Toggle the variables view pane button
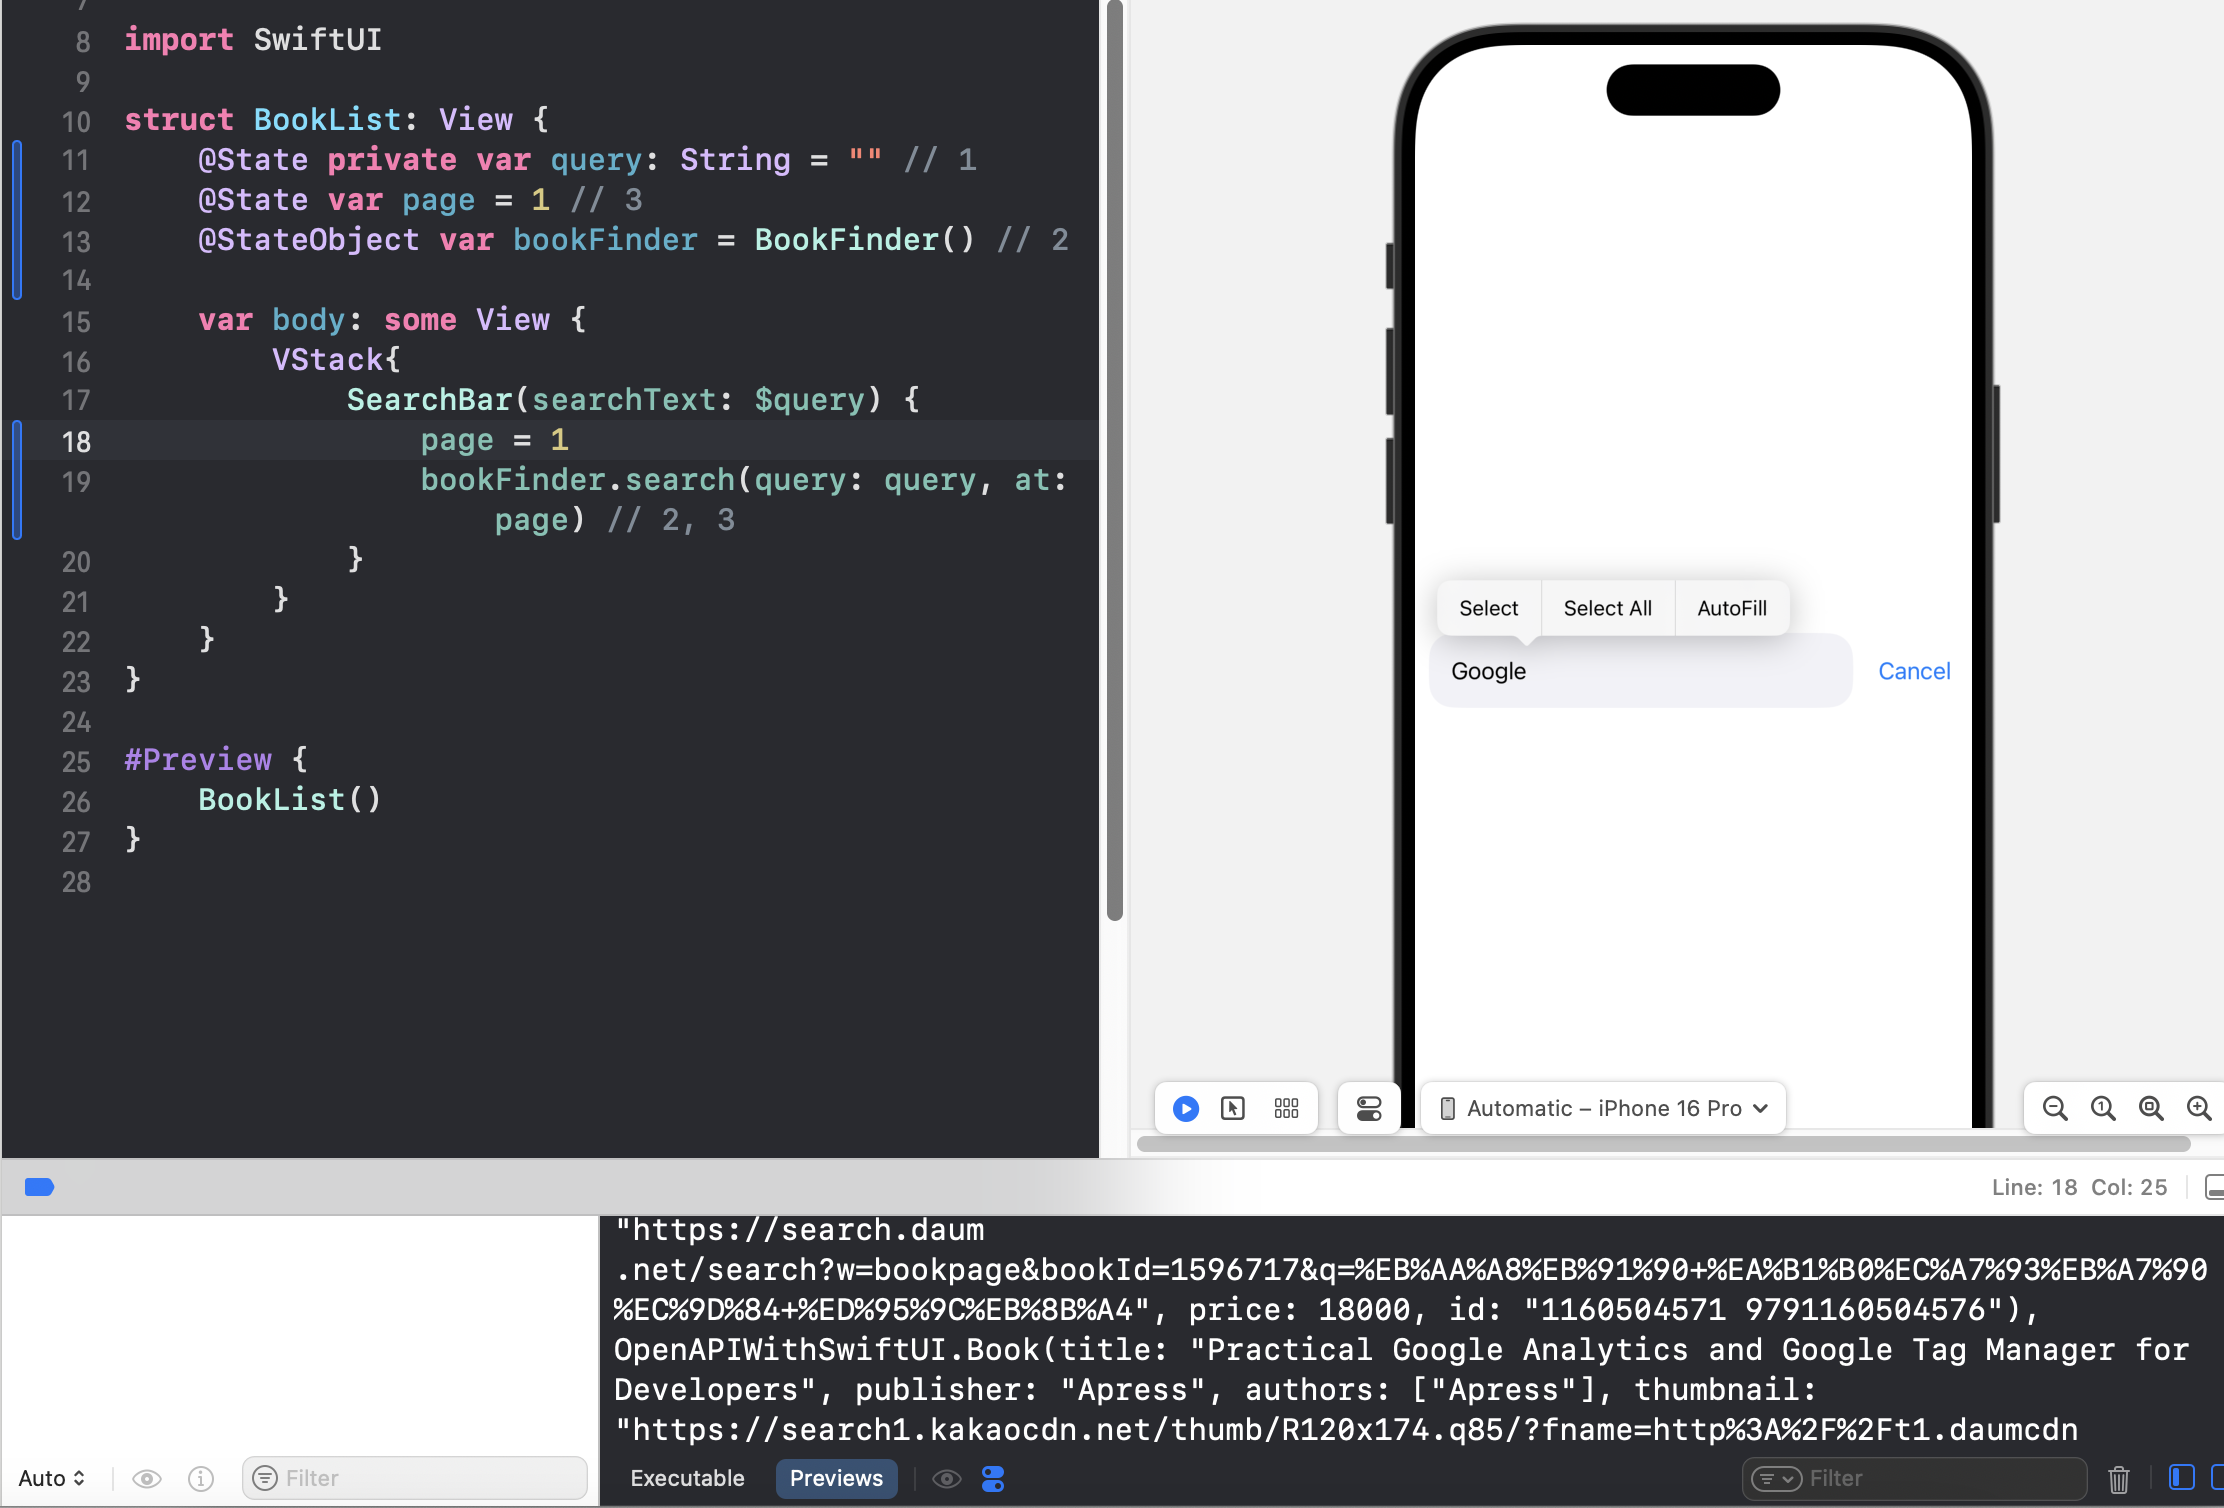 click(2181, 1477)
